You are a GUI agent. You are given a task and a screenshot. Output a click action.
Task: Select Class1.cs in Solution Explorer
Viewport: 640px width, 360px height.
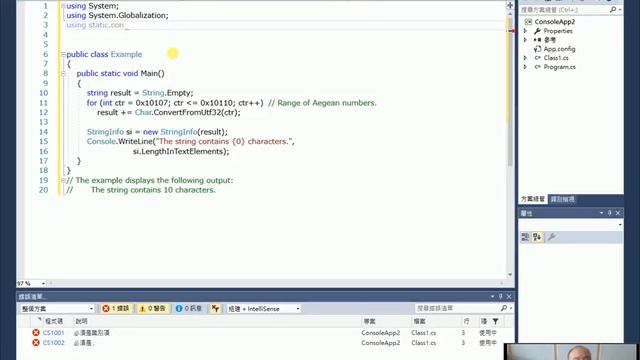tap(556, 58)
